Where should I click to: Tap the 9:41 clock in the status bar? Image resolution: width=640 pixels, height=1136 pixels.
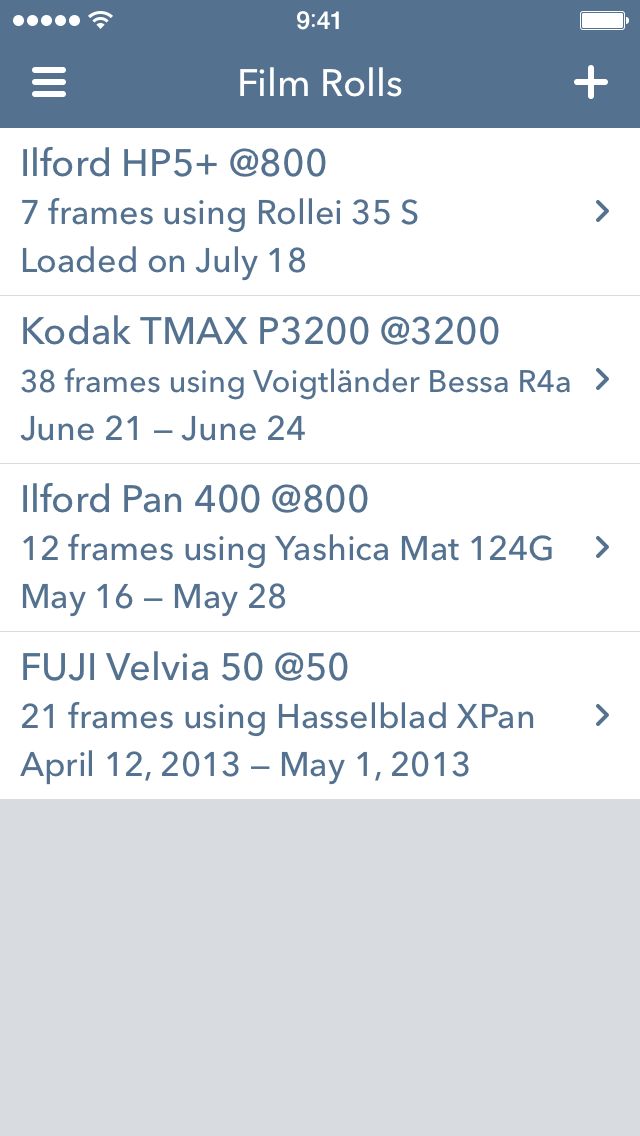pos(319,19)
